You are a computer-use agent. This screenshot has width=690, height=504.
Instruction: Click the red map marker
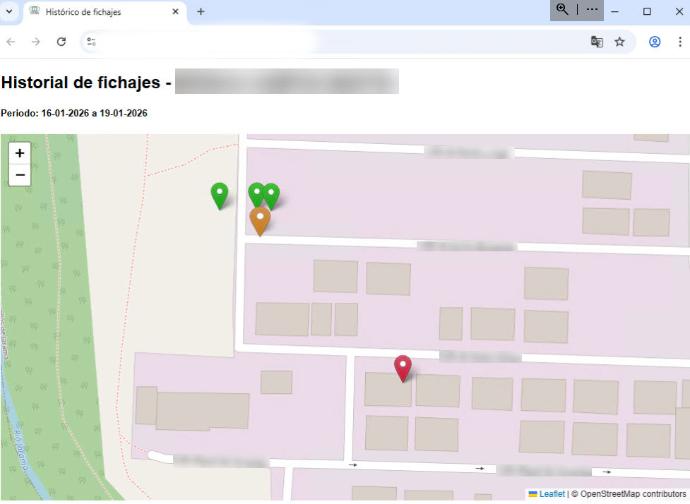(403, 367)
